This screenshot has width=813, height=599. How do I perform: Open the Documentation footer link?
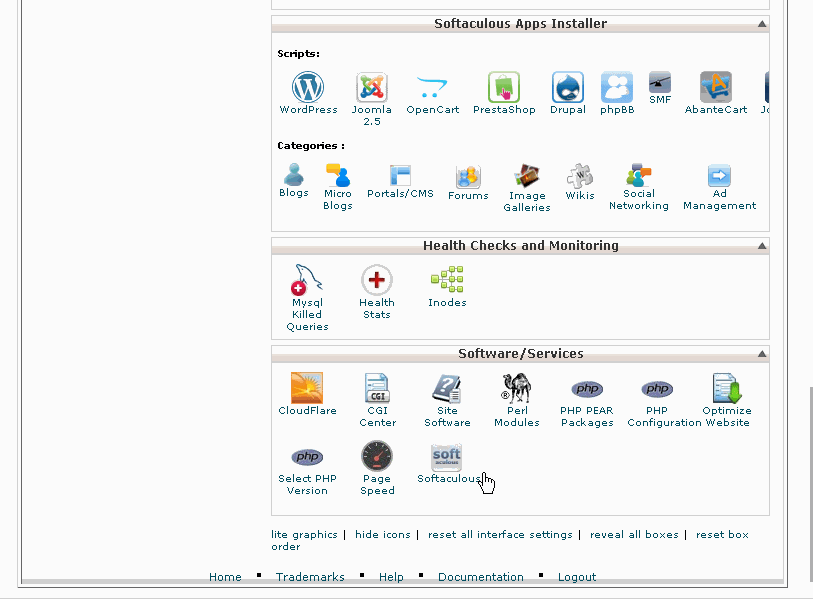pos(481,577)
